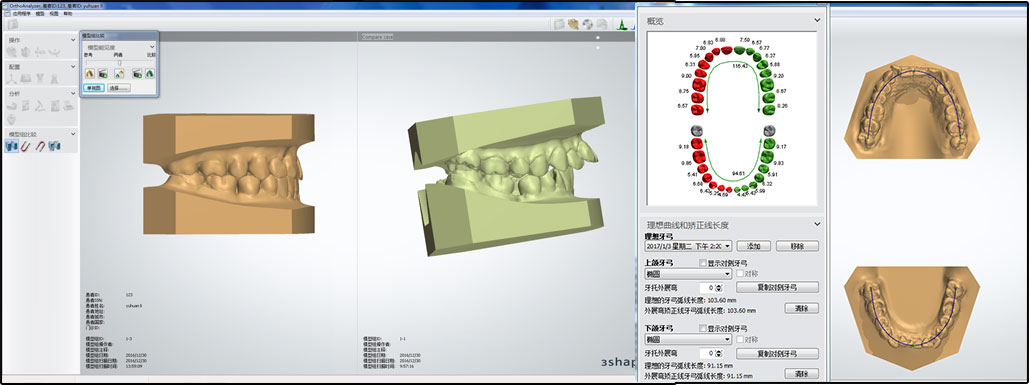Image resolution: width=1030 pixels, height=385 pixels.
Task: Select the first model comparison icon in left sidebar
Action: tap(11, 146)
